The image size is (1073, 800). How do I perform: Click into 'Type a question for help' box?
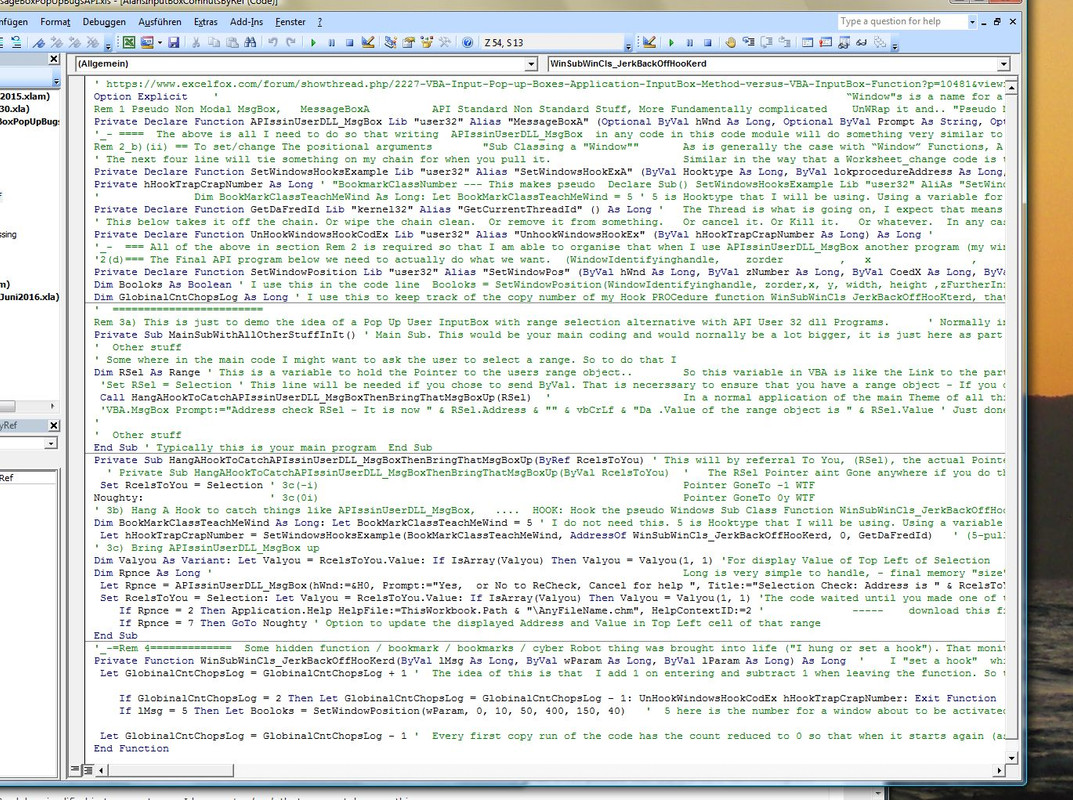(x=902, y=22)
